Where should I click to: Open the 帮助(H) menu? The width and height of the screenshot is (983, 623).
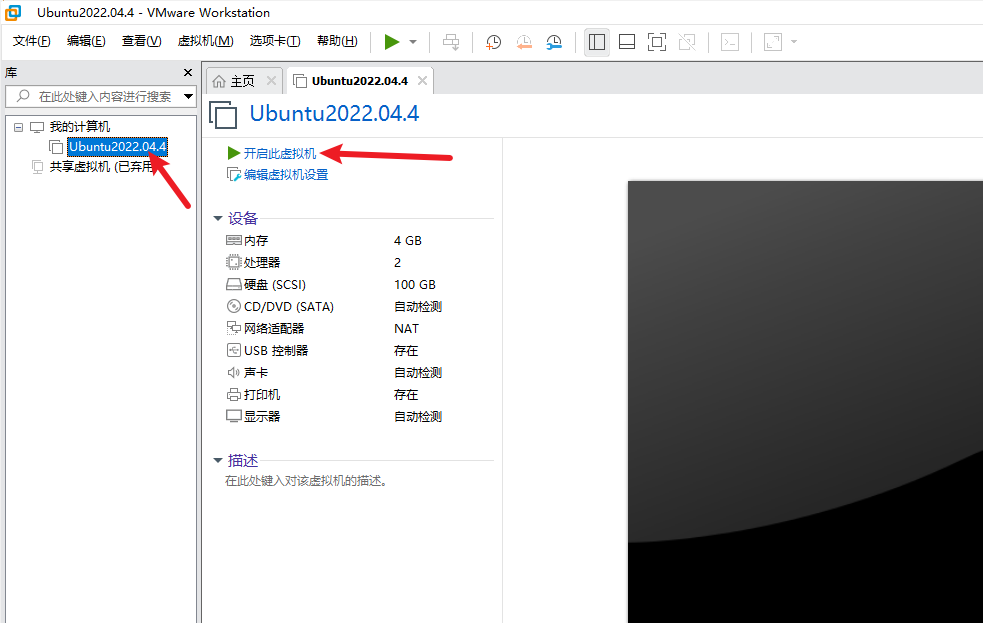337,41
